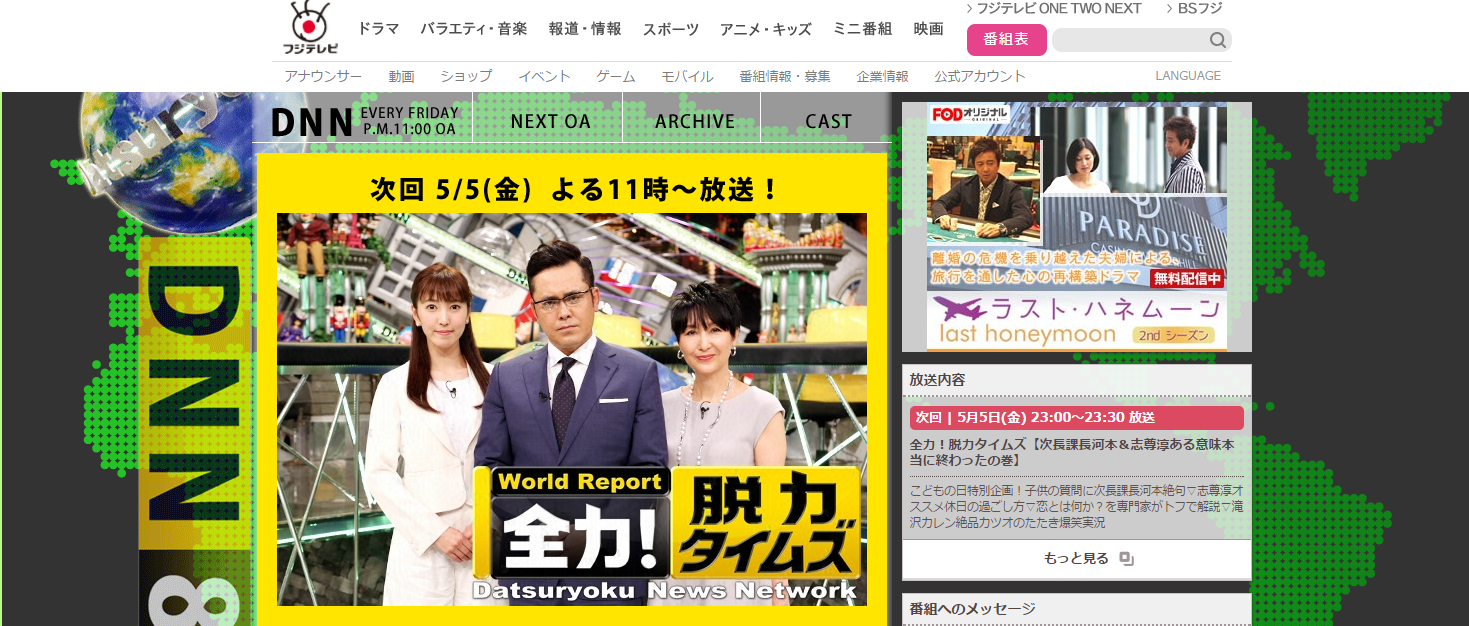Click the chevron before フジテレビ ONE TWO NEXT
The width and height of the screenshot is (1469, 626).
[x=970, y=8]
